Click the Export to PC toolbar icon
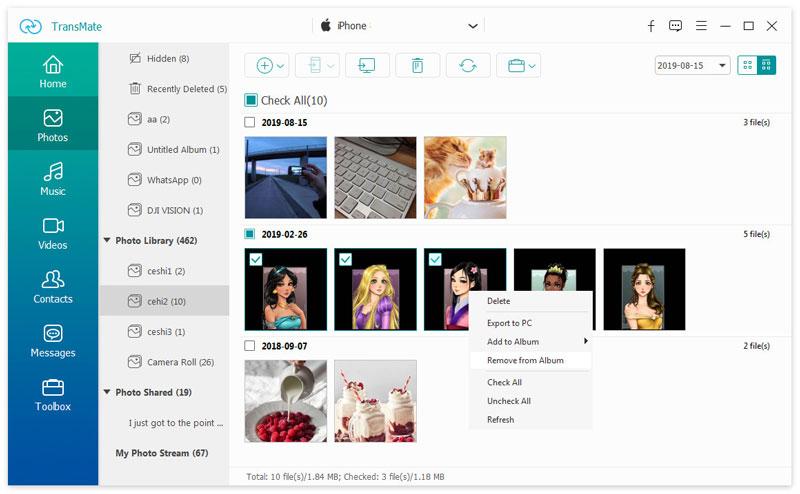 pos(367,65)
